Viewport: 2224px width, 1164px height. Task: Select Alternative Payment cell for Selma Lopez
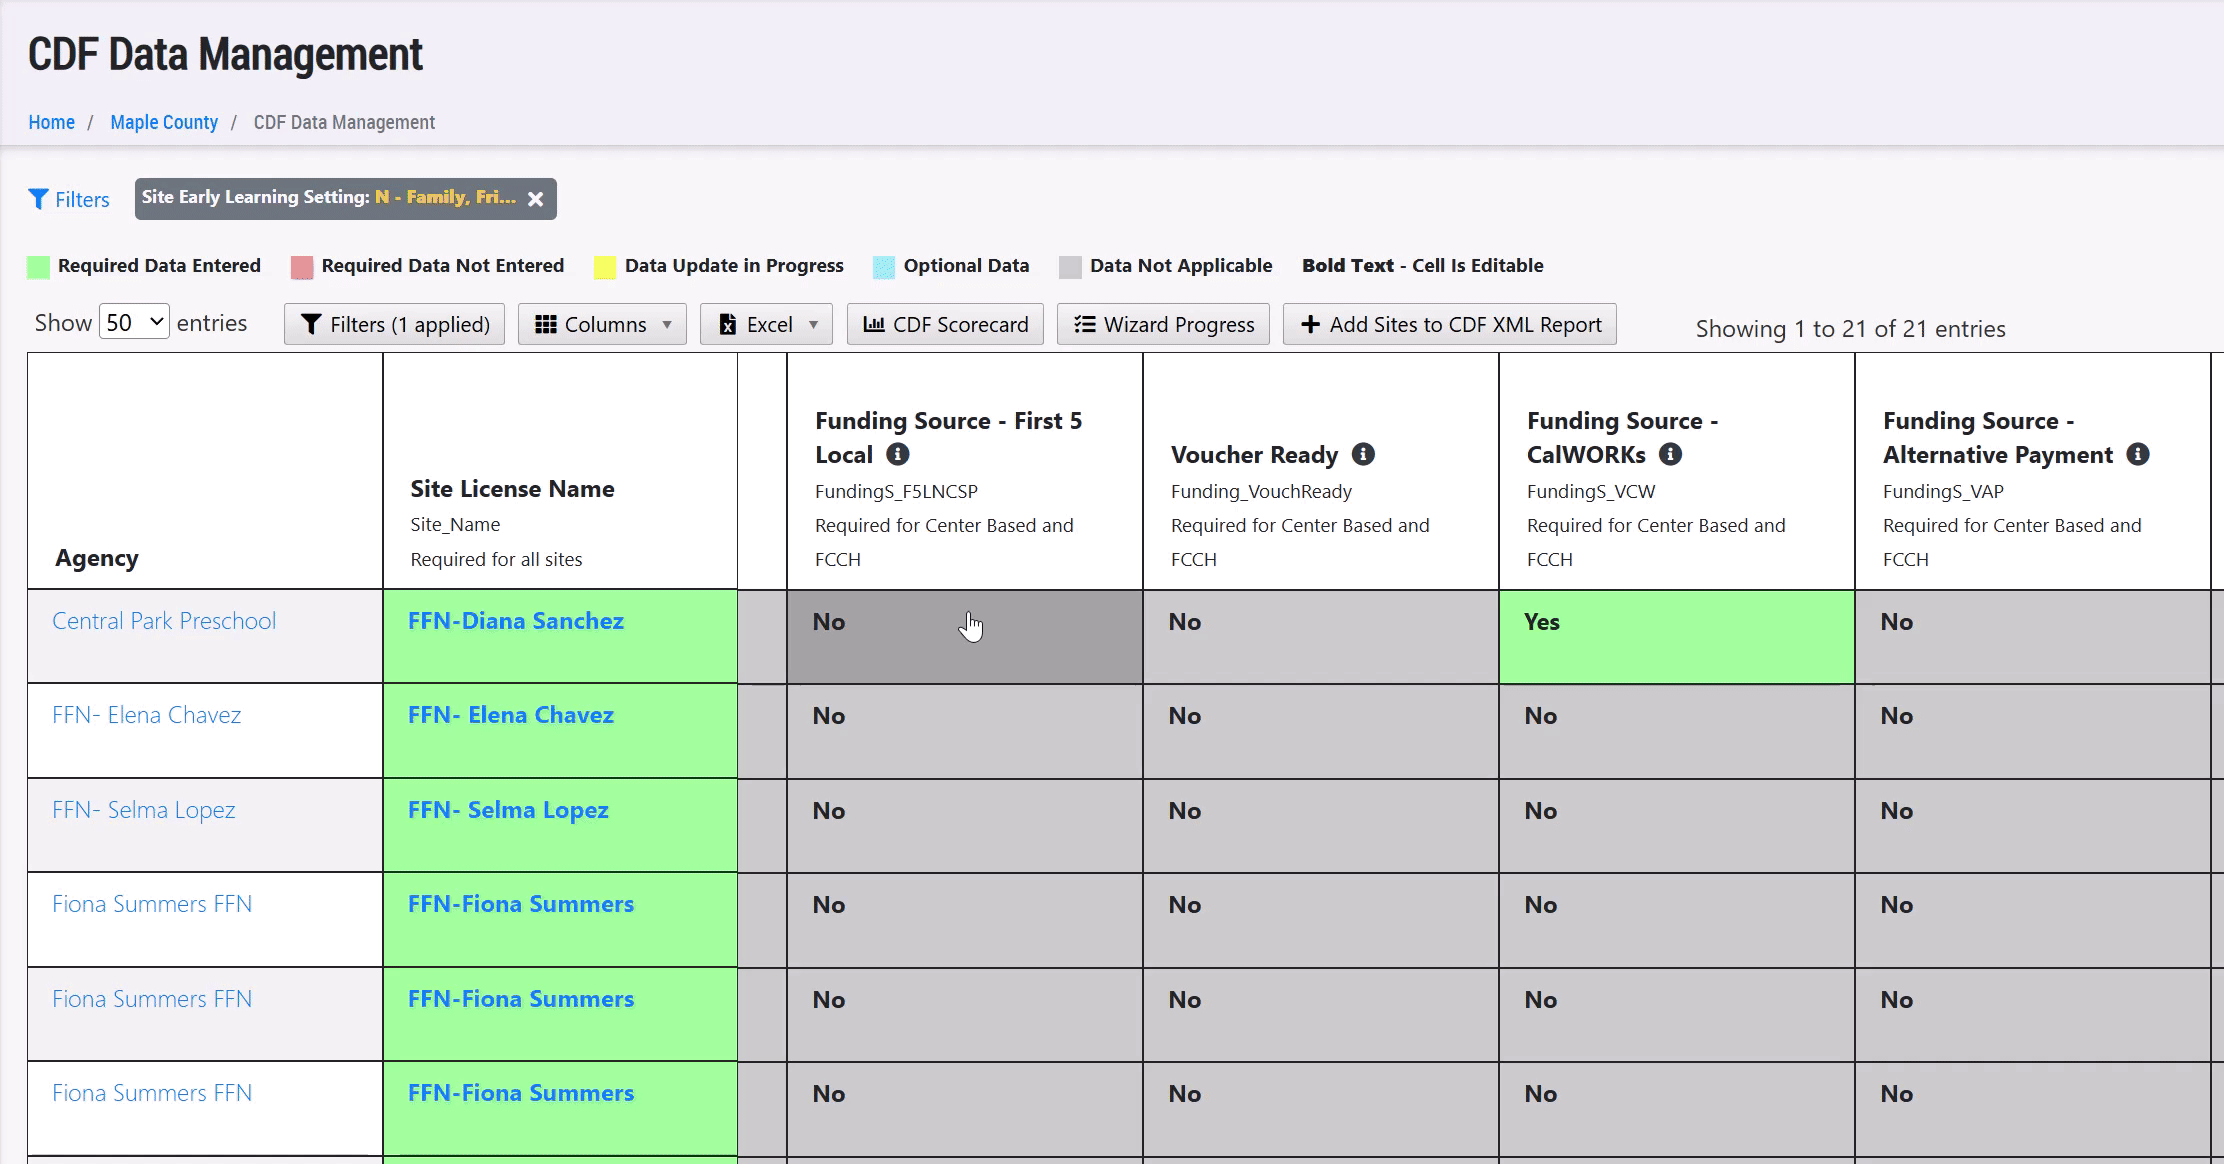2033,826
